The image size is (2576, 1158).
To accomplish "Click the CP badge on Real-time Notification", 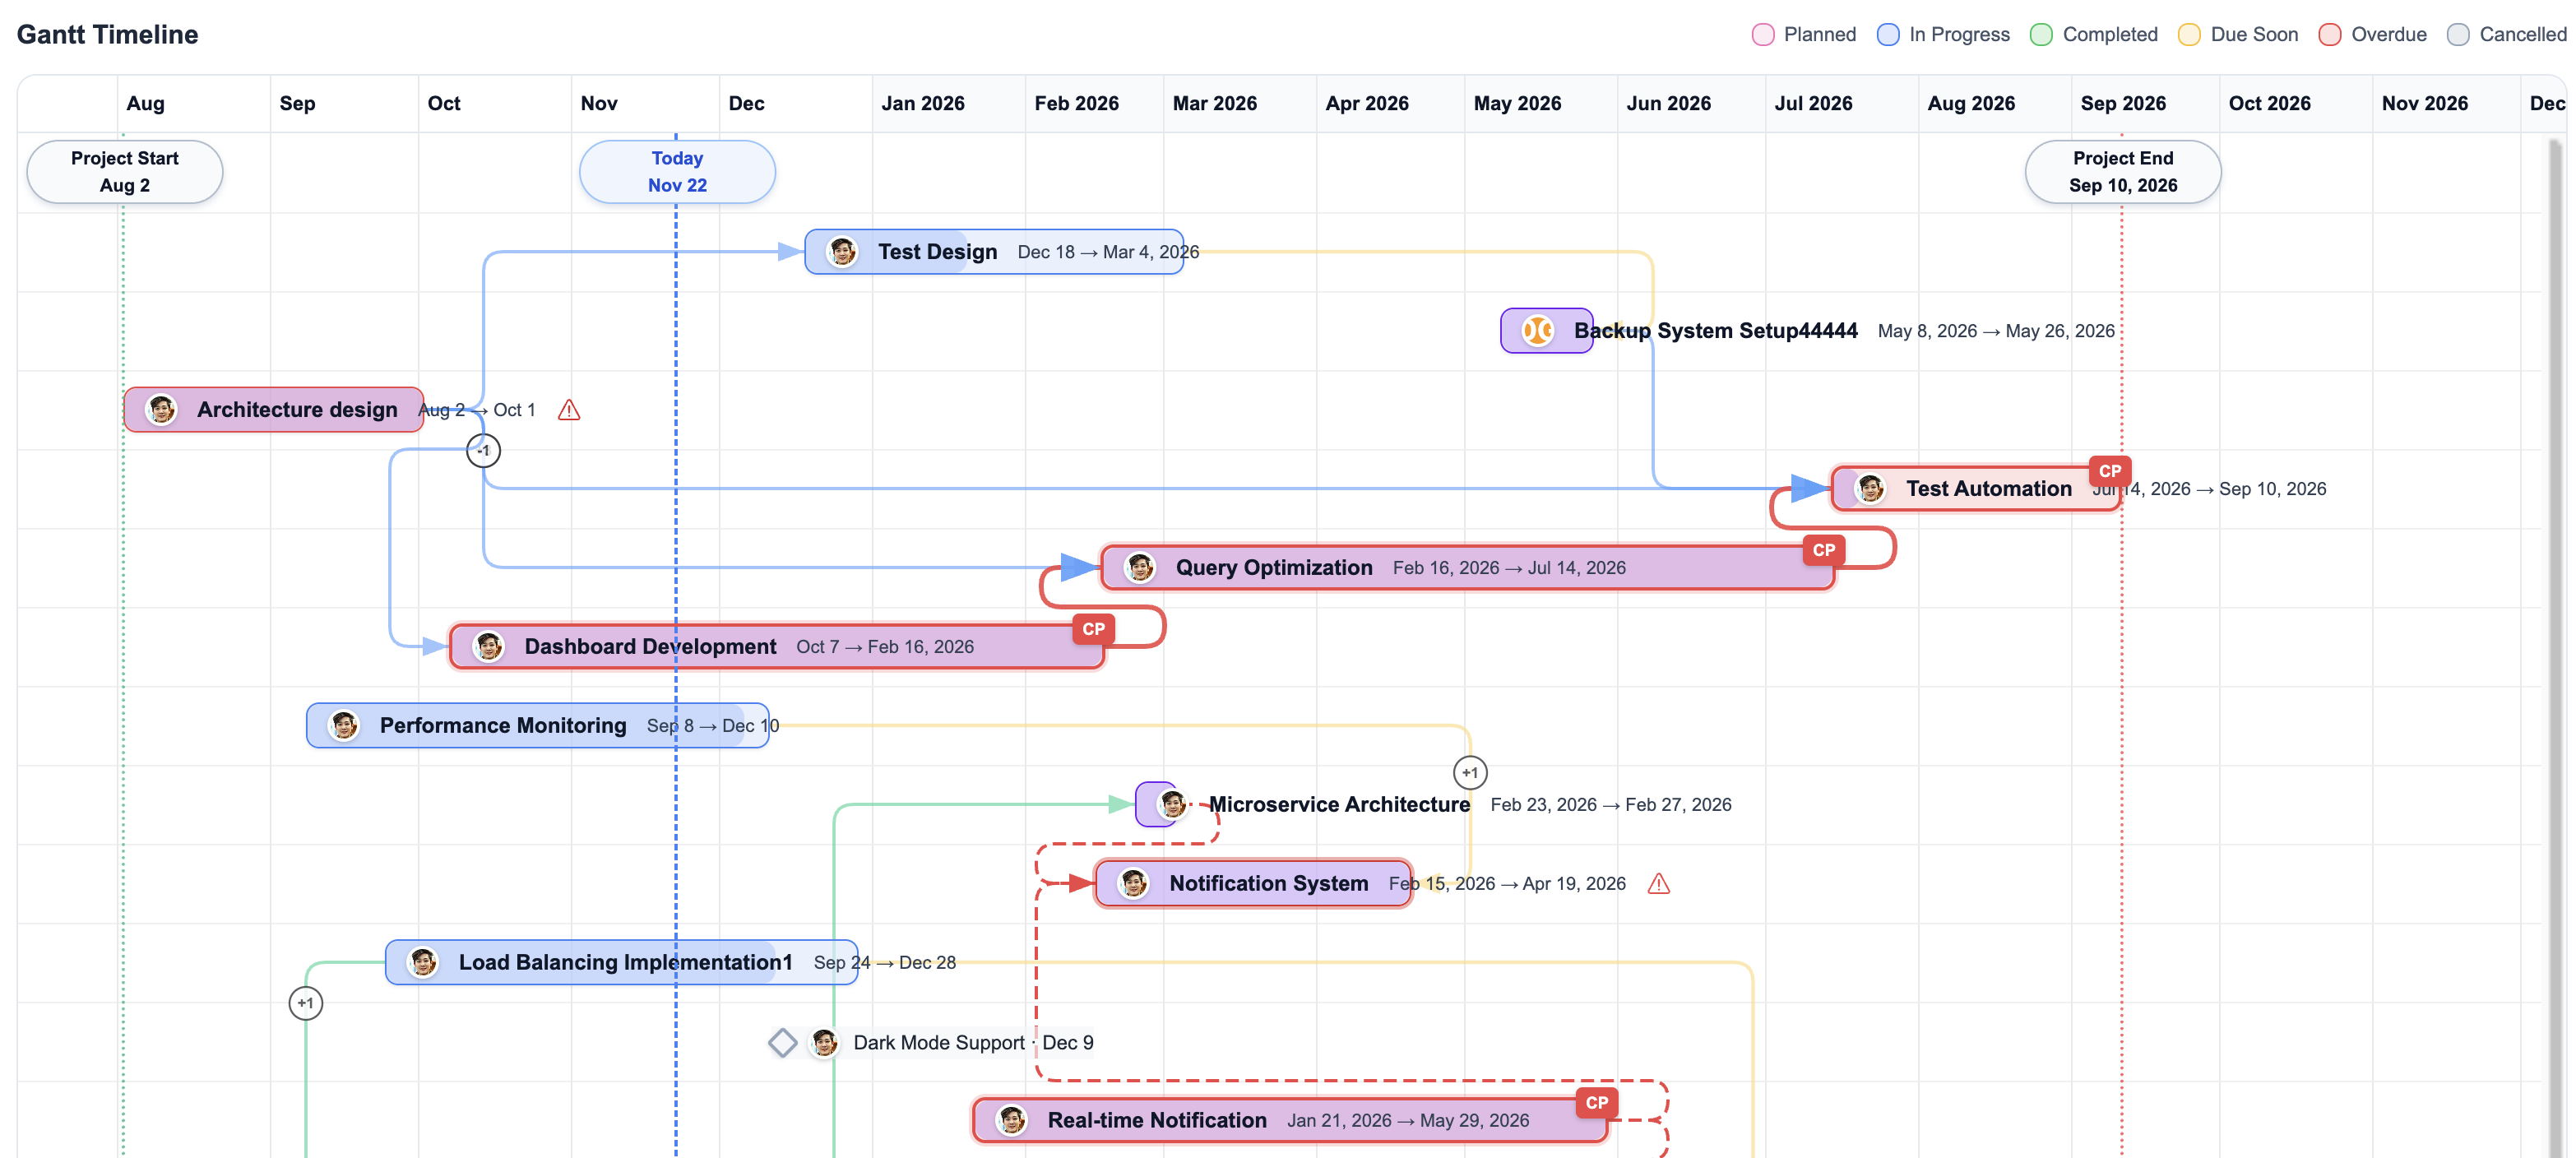I will pyautogui.click(x=1596, y=1103).
